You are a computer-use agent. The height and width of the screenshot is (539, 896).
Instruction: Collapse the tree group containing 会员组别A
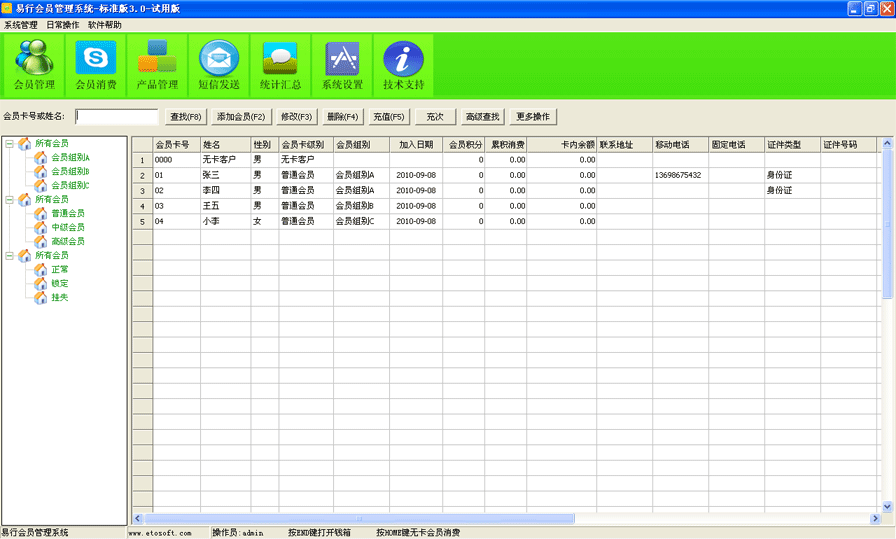click(9, 144)
